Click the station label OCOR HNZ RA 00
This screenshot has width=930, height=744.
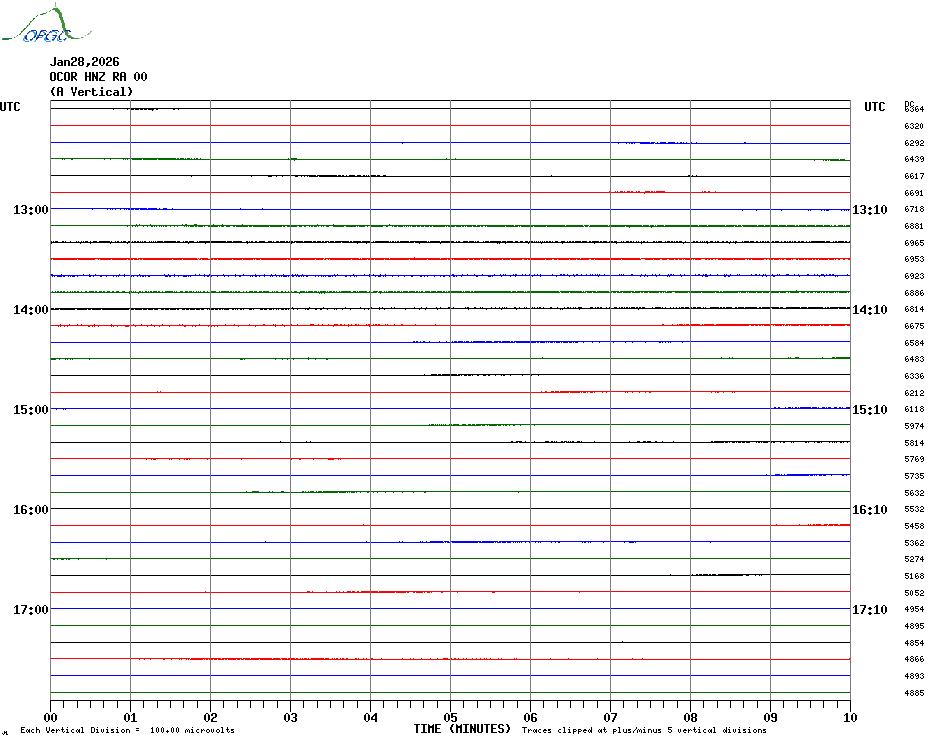click(x=98, y=77)
